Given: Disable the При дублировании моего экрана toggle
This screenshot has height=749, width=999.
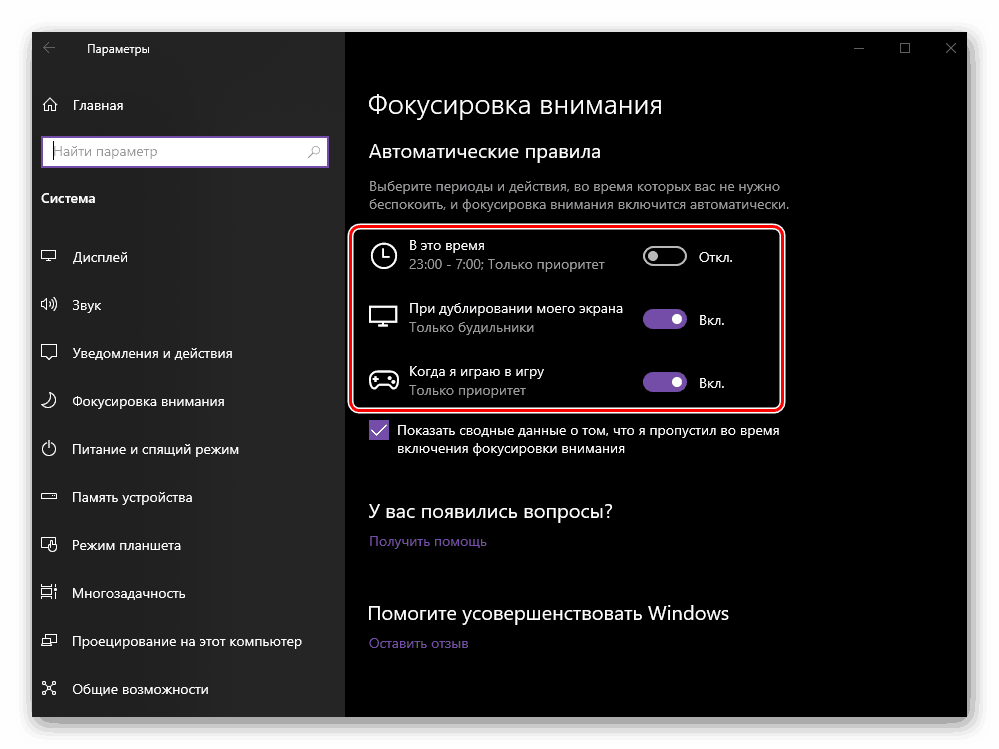Looking at the screenshot, I should tap(664, 320).
